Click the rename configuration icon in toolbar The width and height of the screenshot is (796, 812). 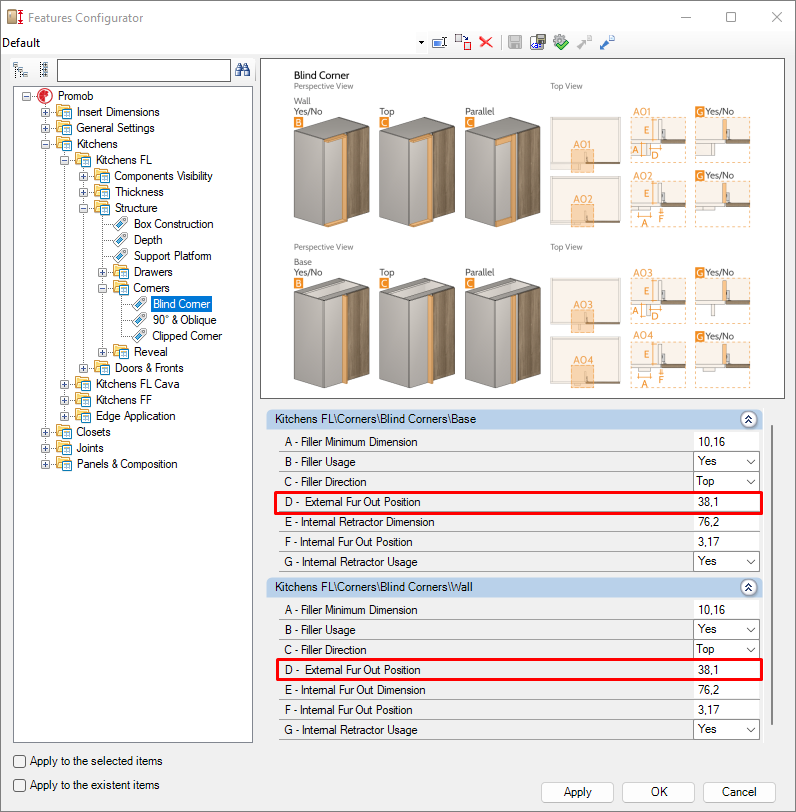point(438,42)
